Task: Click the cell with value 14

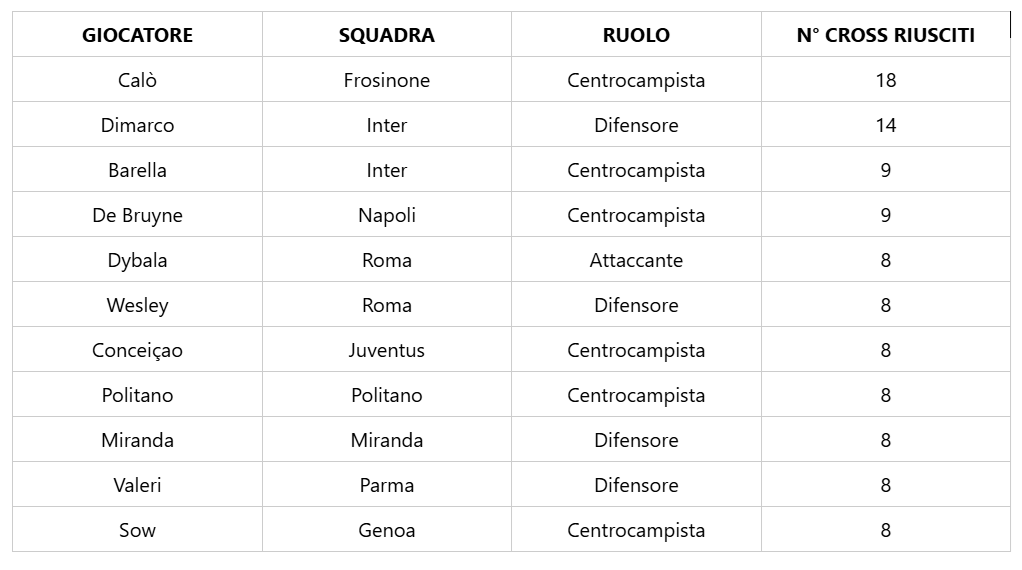Action: point(886,124)
